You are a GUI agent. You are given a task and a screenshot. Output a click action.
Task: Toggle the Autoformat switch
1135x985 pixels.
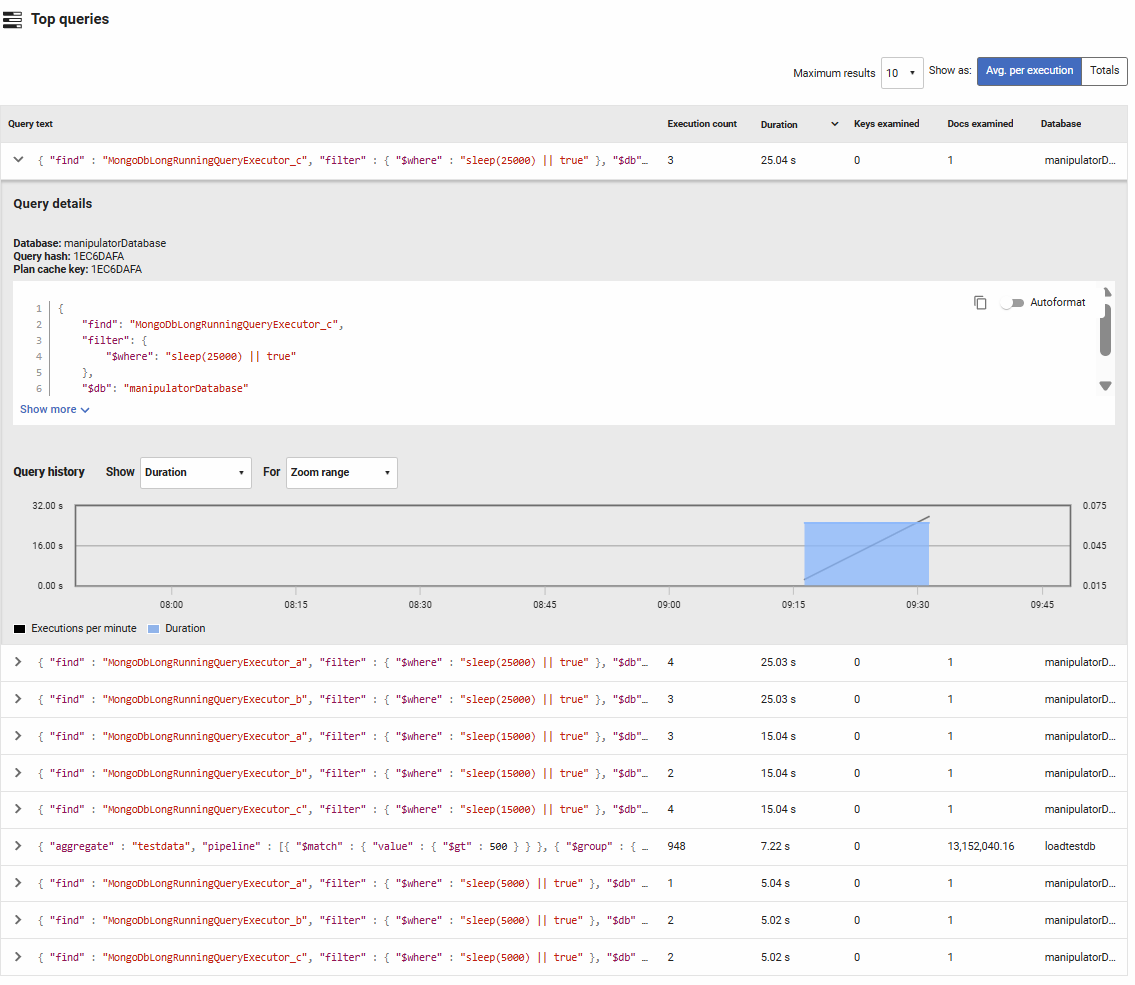click(x=1013, y=303)
